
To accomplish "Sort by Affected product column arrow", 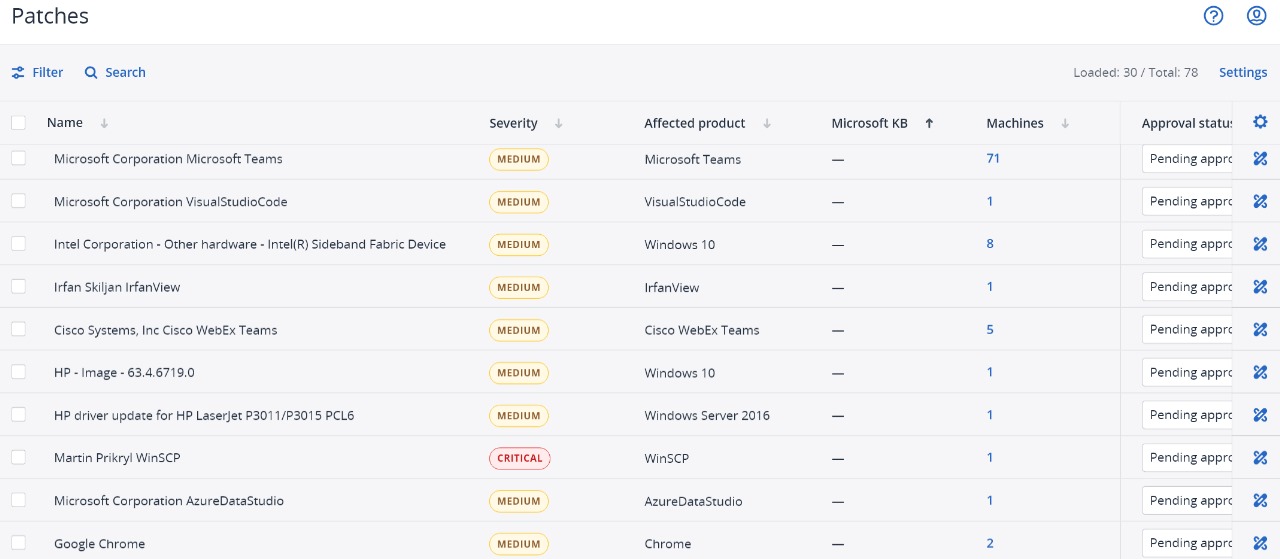I will tap(767, 123).
